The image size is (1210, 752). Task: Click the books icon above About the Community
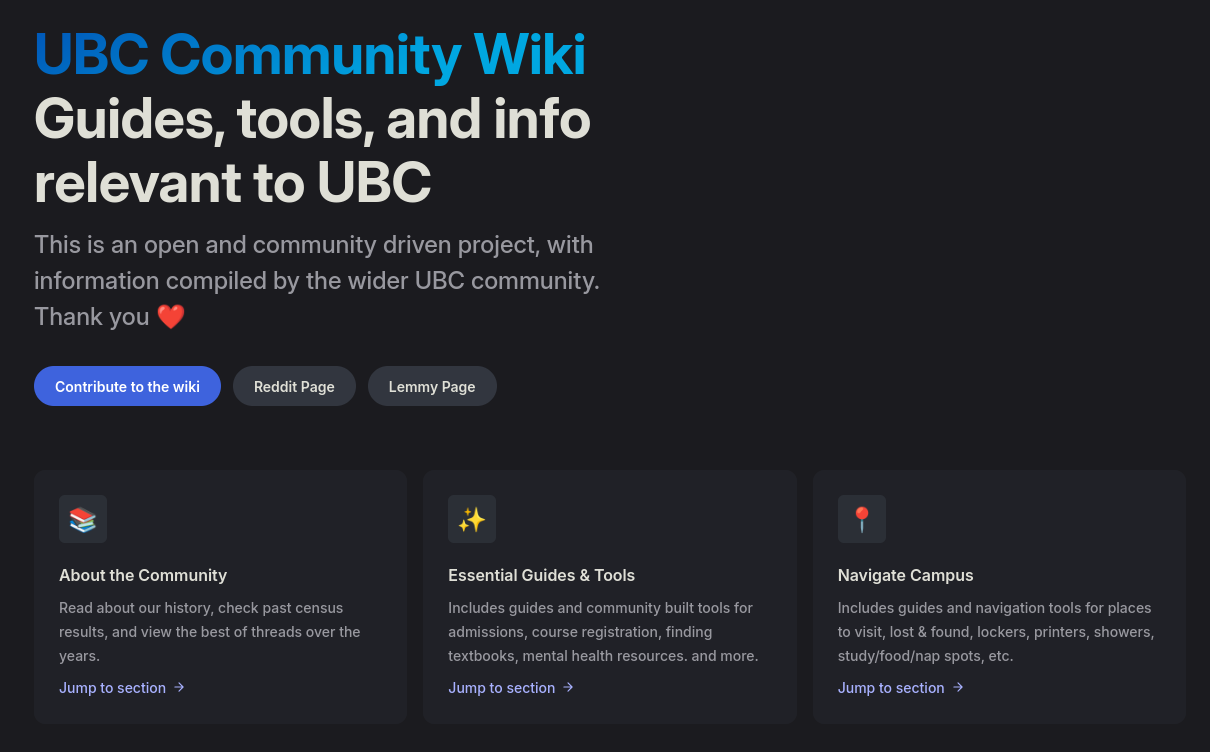[x=83, y=519]
